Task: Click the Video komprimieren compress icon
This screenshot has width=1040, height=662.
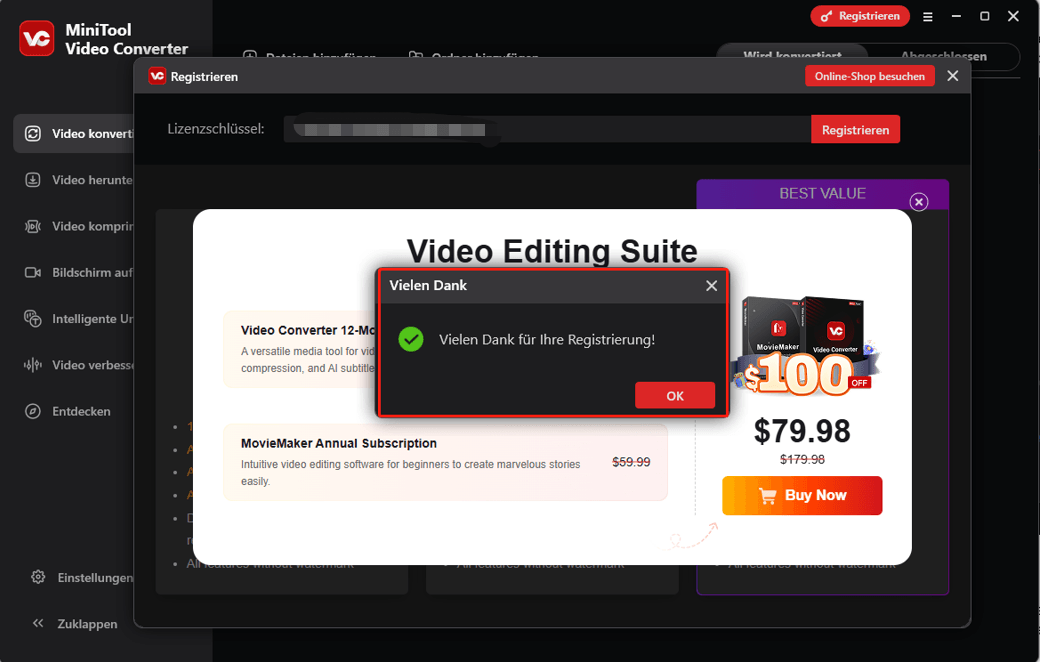Action: [x=32, y=226]
